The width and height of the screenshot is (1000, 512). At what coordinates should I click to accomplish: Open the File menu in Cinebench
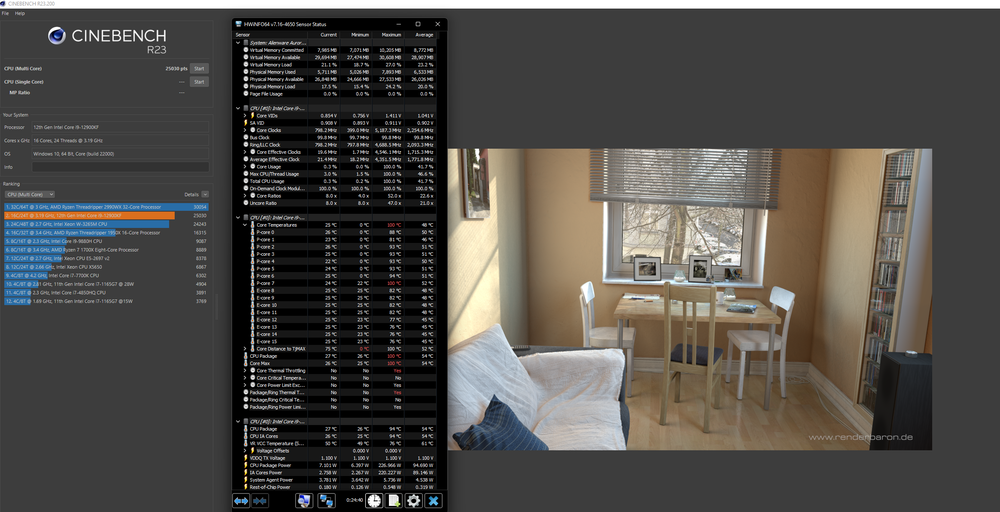(6, 13)
